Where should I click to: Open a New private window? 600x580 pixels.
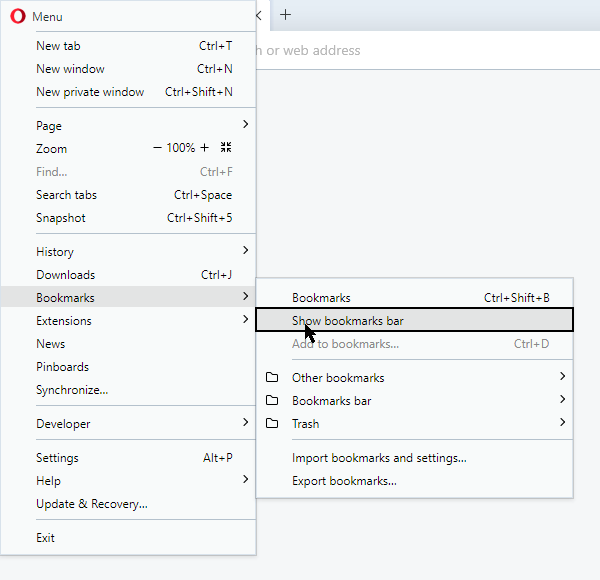click(x=128, y=92)
